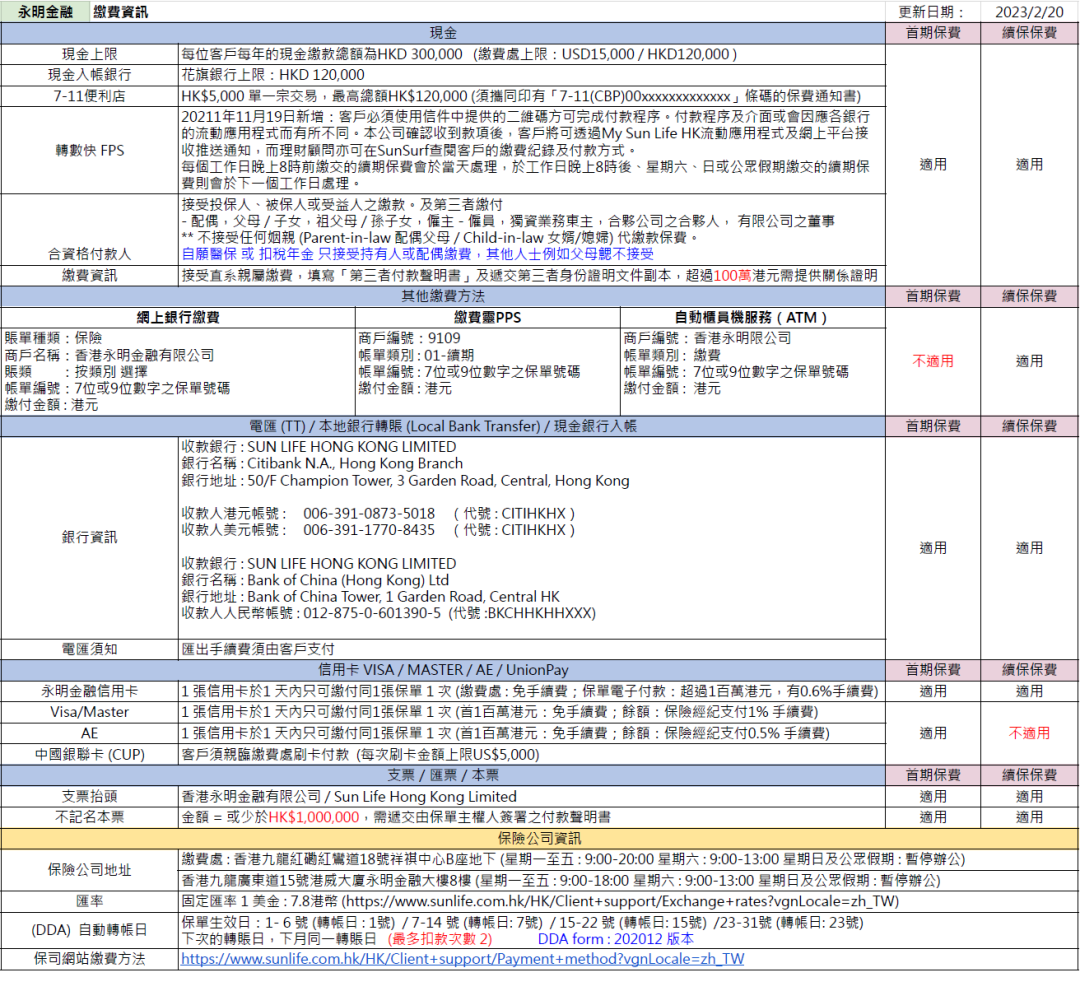Screen dimensions: 1080x1005
Task: Select the 2023/2/20 update date cell
Action: (x=1029, y=12)
